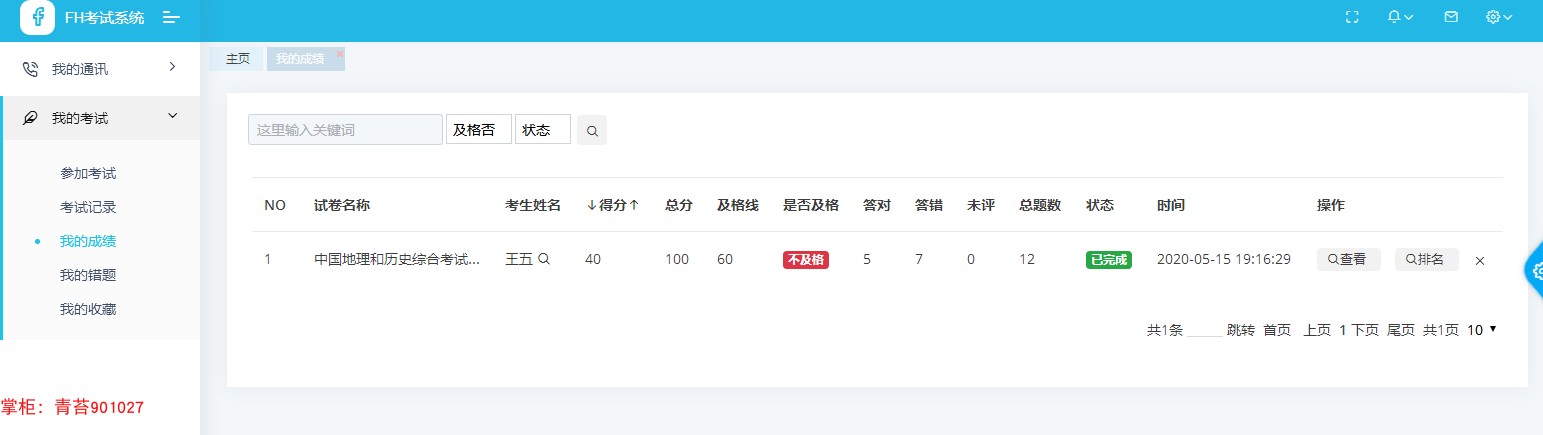
Task: Click the 试卷名称 column header
Action: (x=342, y=205)
